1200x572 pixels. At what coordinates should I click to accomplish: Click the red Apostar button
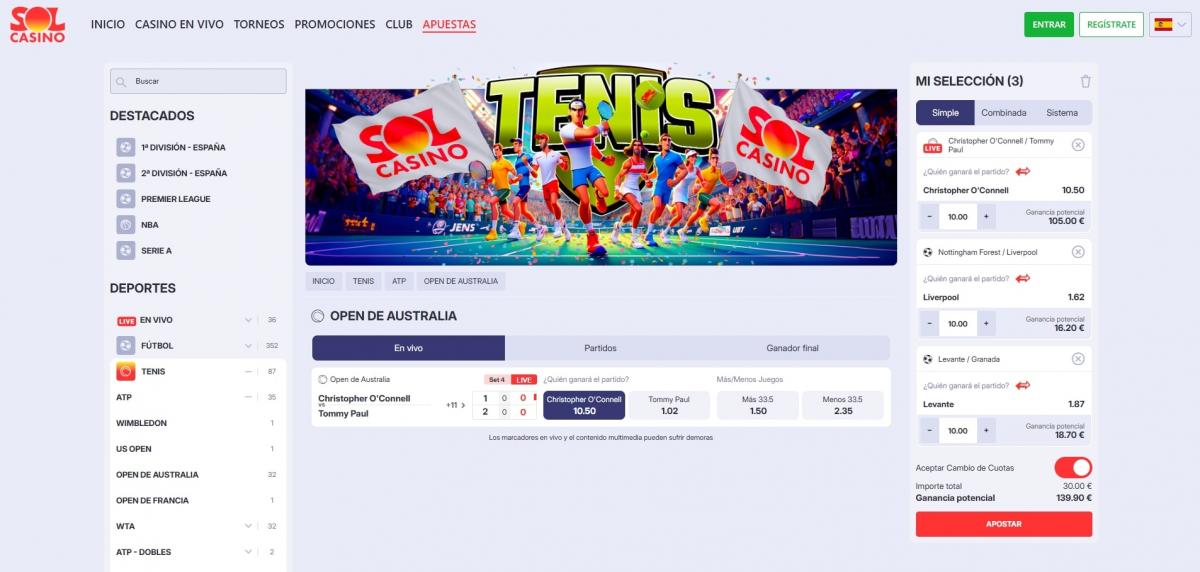[1004, 524]
